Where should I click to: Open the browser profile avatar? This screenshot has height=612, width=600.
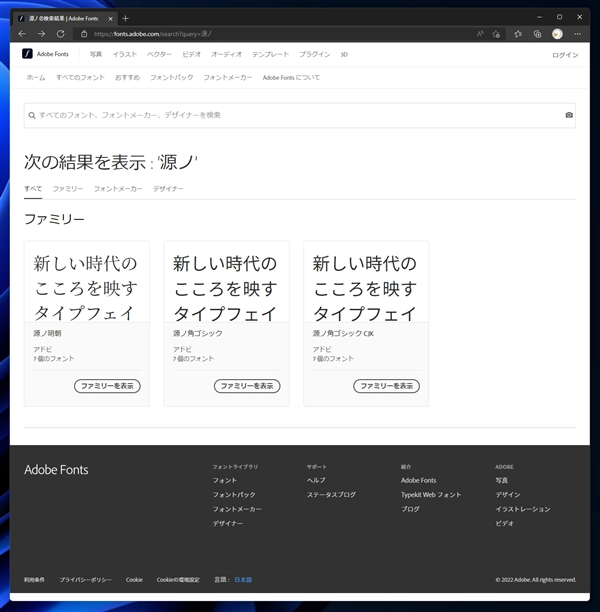[557, 34]
